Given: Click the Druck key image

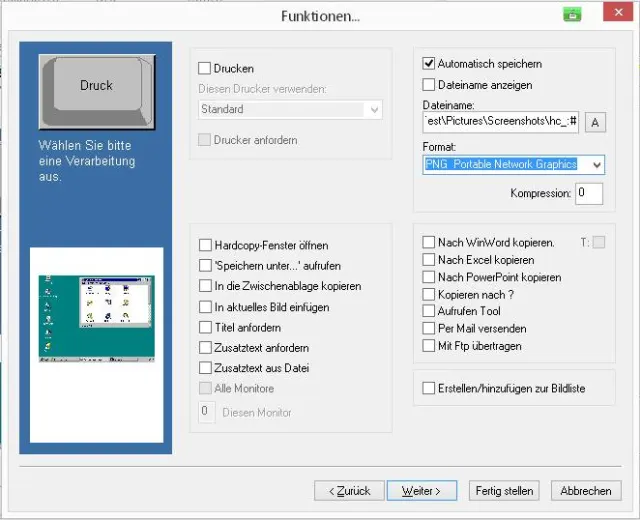Looking at the screenshot, I should (x=97, y=92).
